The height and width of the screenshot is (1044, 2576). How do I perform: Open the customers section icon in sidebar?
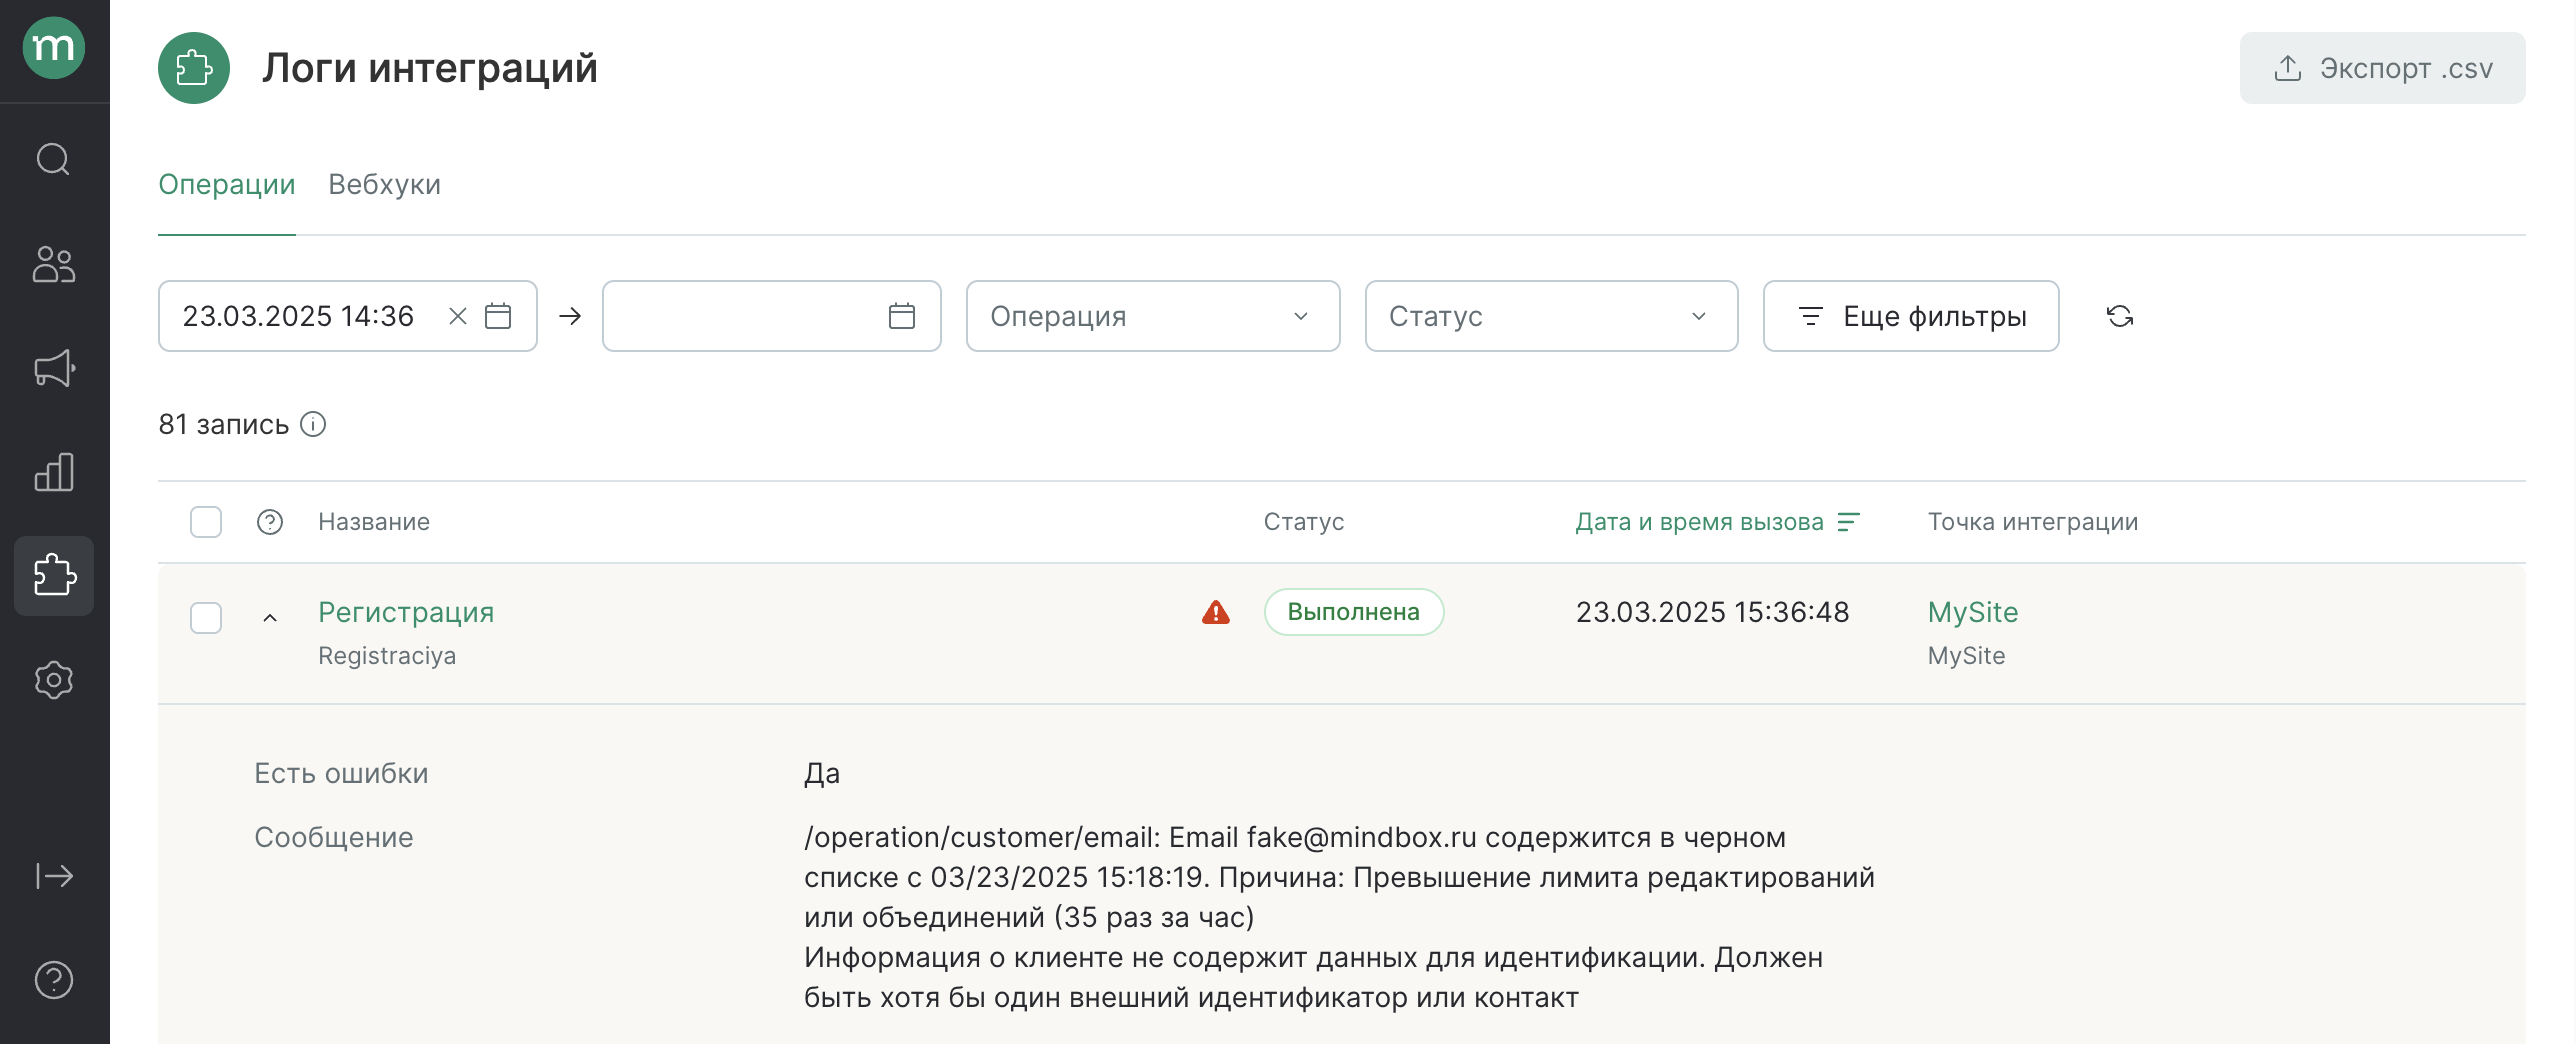tap(54, 265)
